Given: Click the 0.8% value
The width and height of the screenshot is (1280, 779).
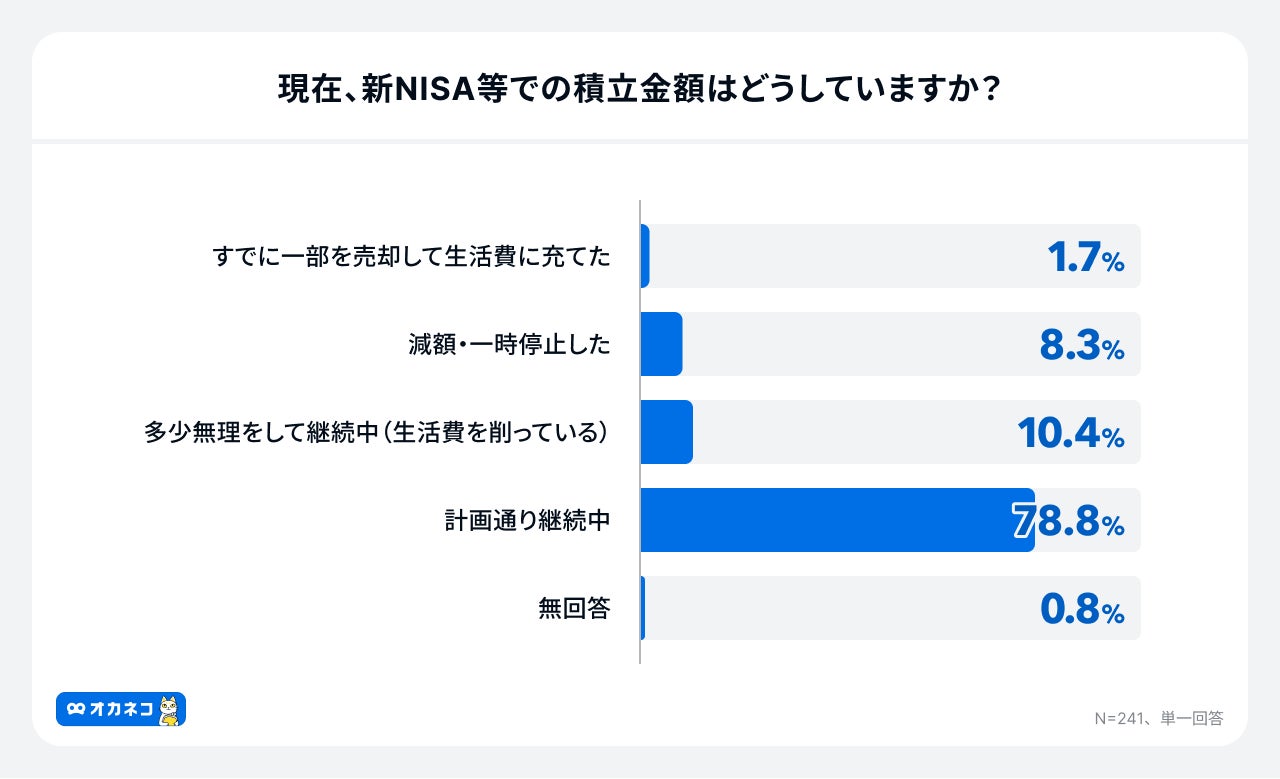Looking at the screenshot, I should pyautogui.click(x=1082, y=609).
